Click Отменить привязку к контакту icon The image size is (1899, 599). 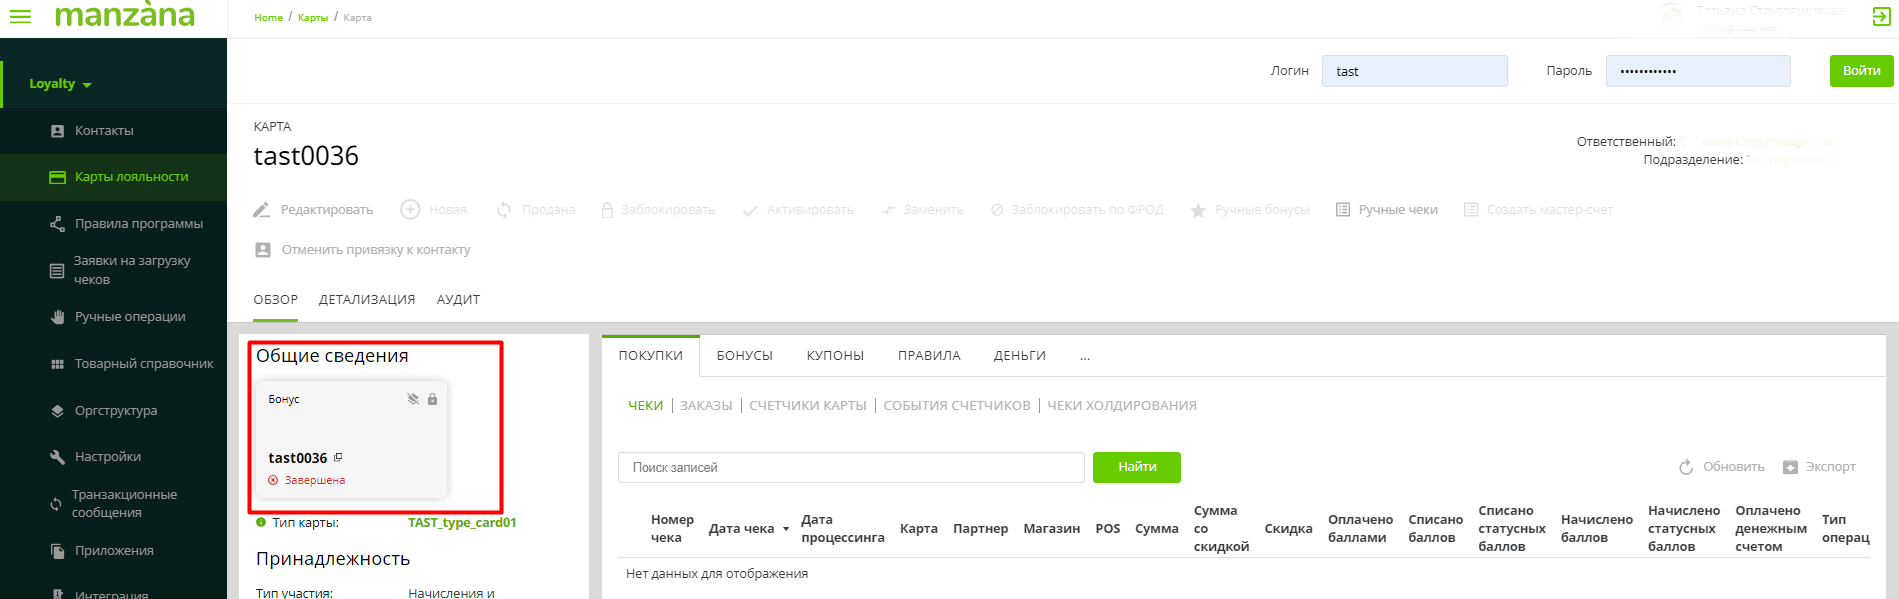click(263, 250)
